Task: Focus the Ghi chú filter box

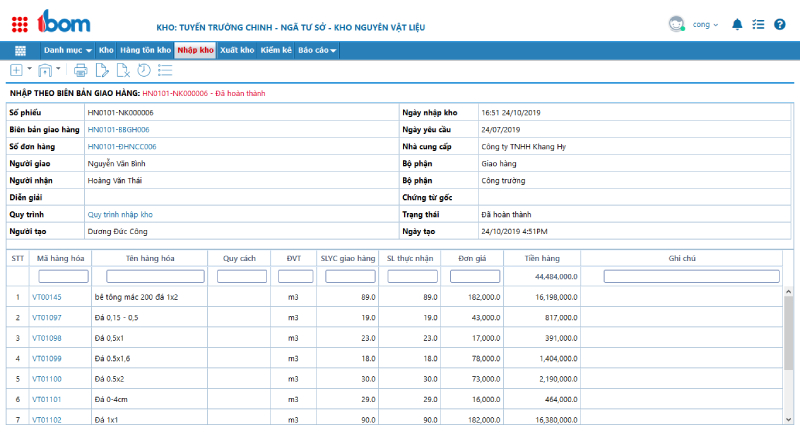Action: pyautogui.click(x=691, y=276)
